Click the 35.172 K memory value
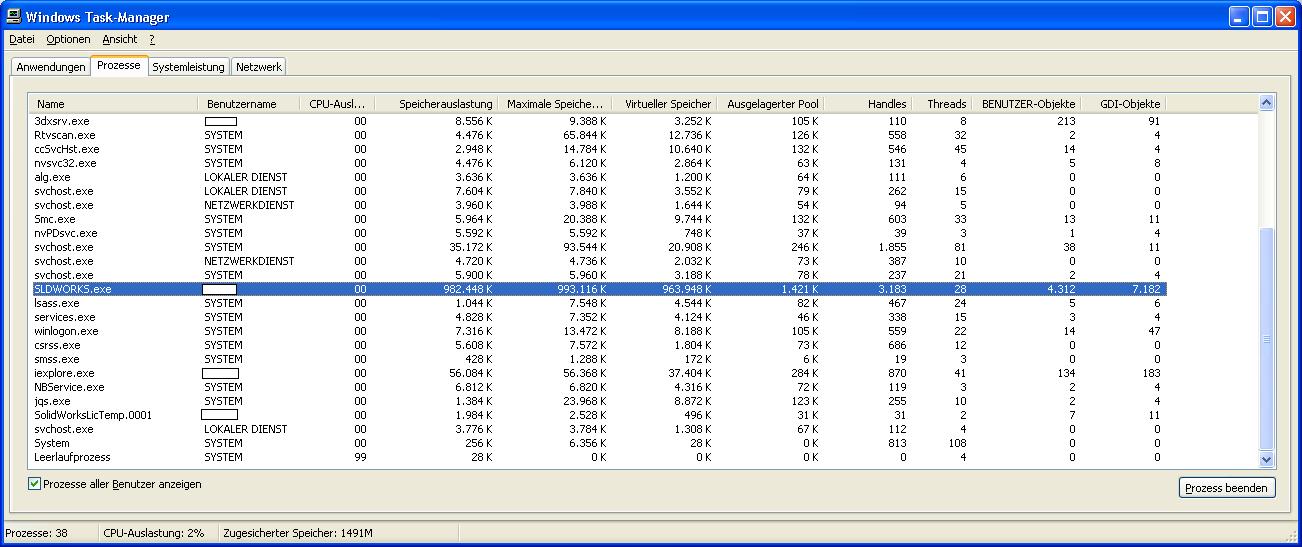The height and width of the screenshot is (547, 1302). (x=470, y=247)
